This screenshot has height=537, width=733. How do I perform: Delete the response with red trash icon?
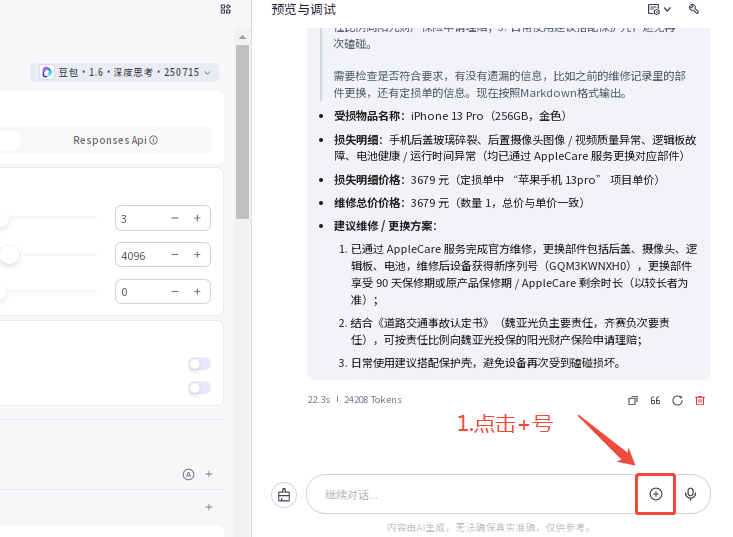[x=700, y=401]
